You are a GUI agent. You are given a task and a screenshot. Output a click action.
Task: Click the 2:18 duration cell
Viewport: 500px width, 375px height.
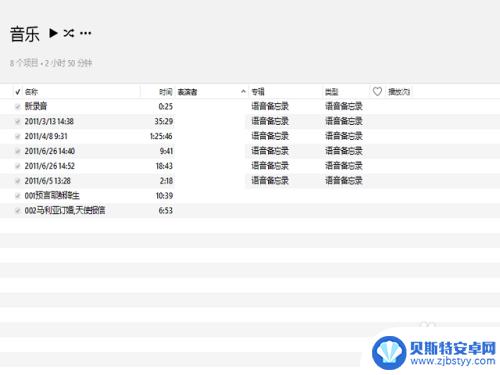(166, 181)
